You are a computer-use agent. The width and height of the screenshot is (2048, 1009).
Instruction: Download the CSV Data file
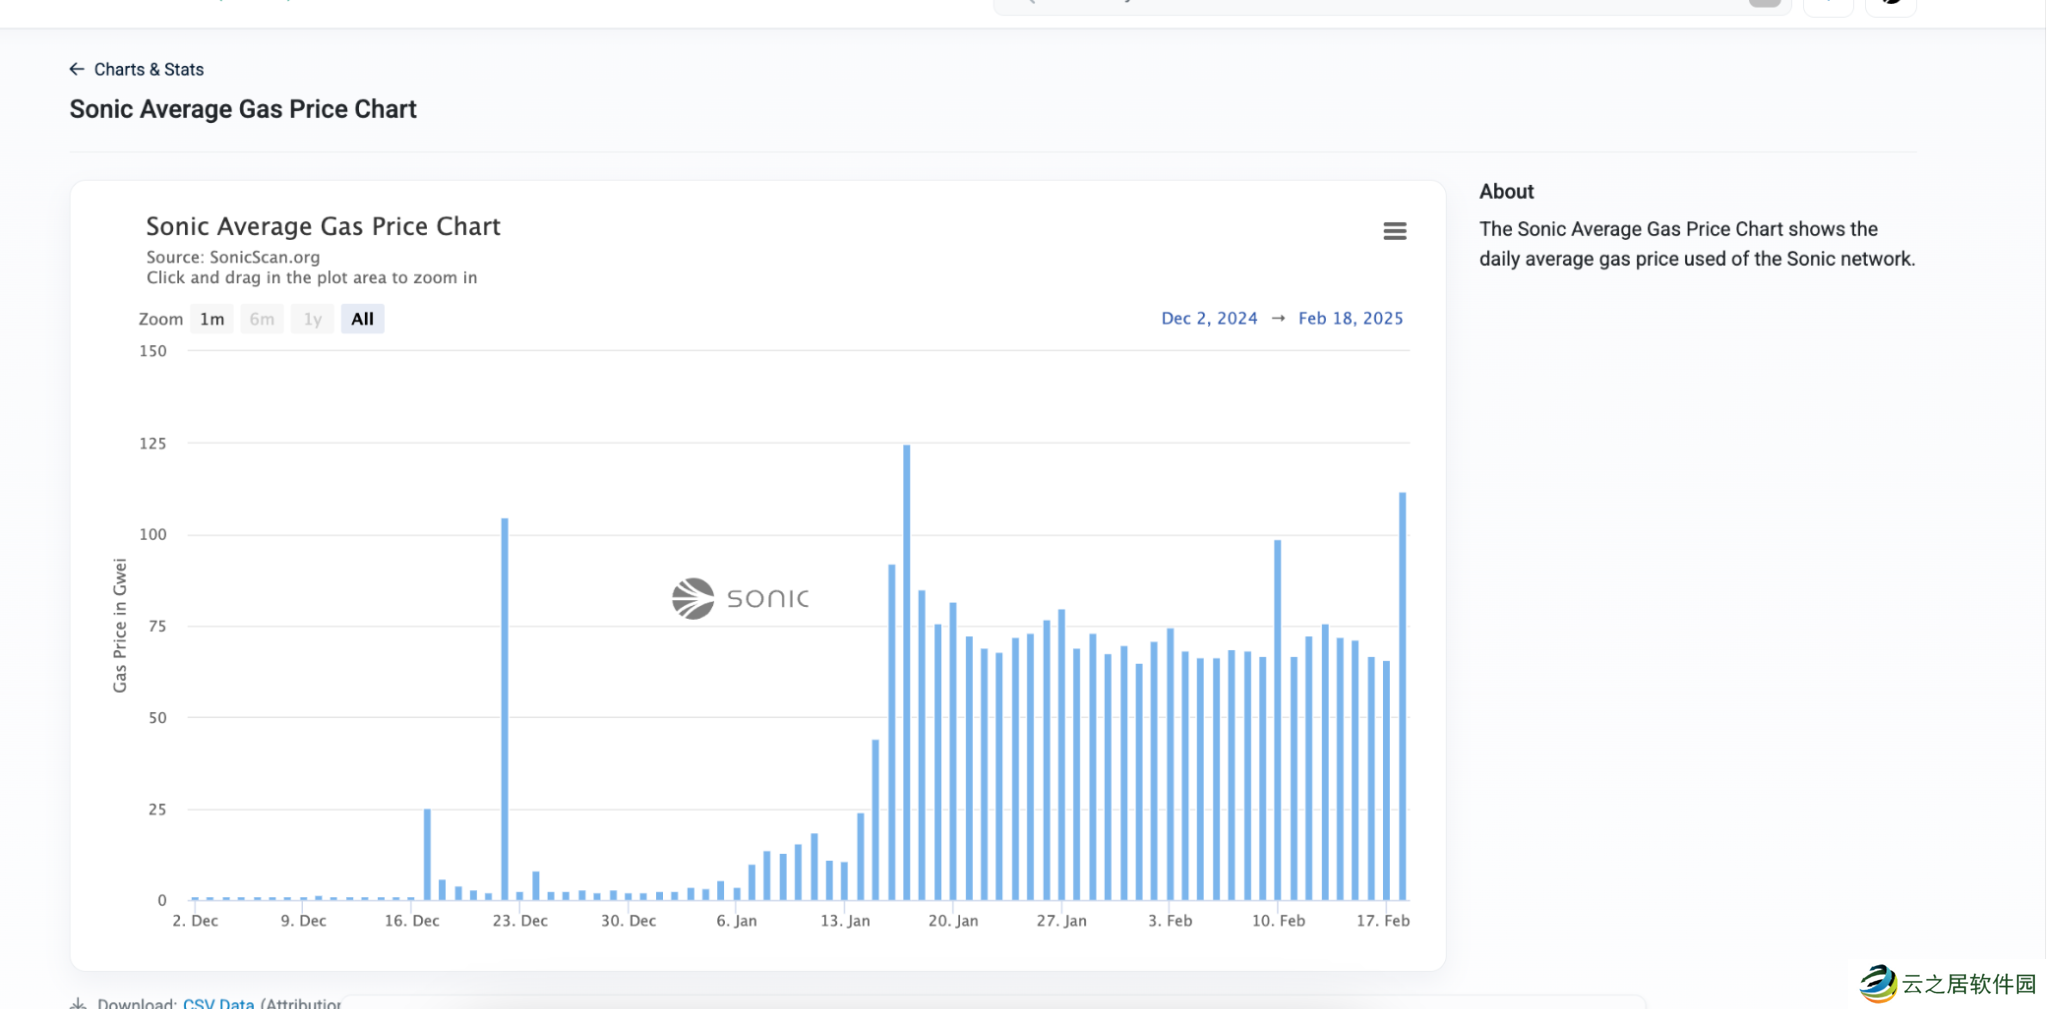pyautogui.click(x=218, y=1002)
